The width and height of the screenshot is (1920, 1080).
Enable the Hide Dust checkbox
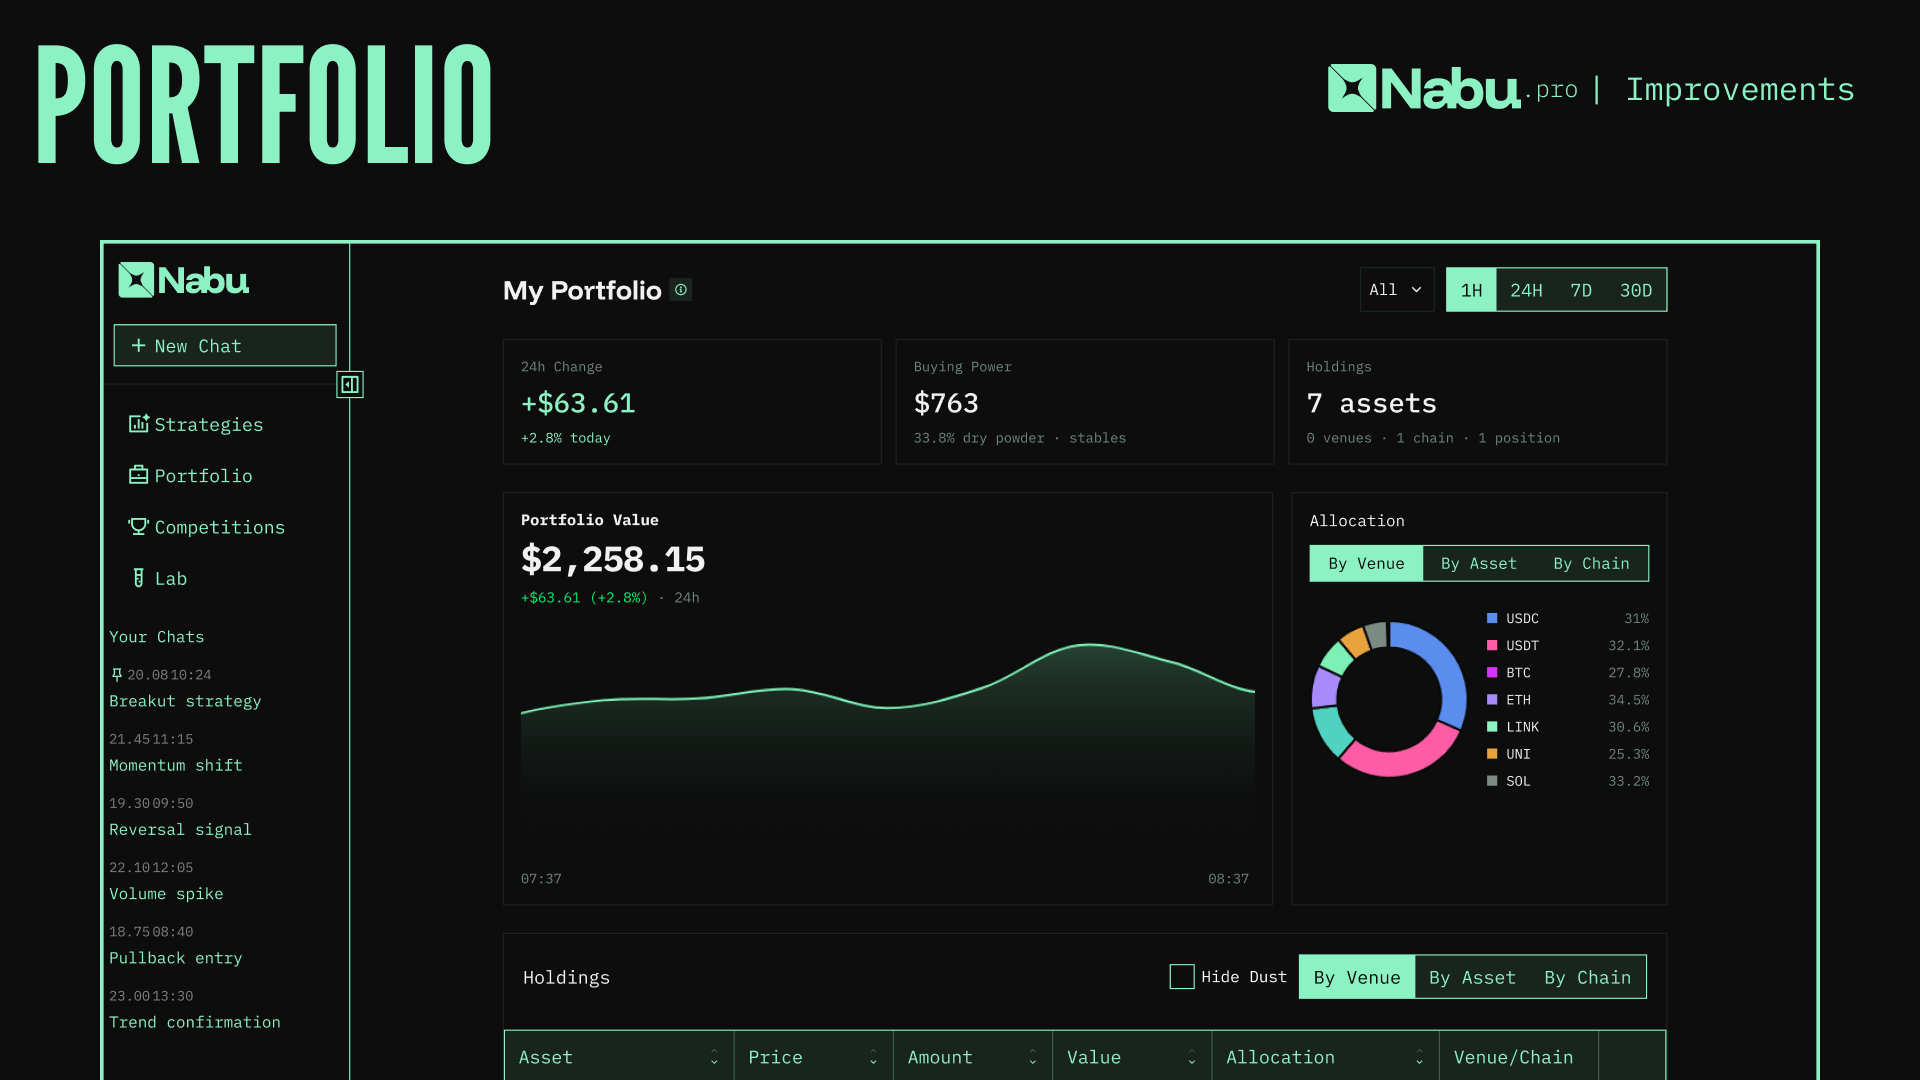point(1182,977)
